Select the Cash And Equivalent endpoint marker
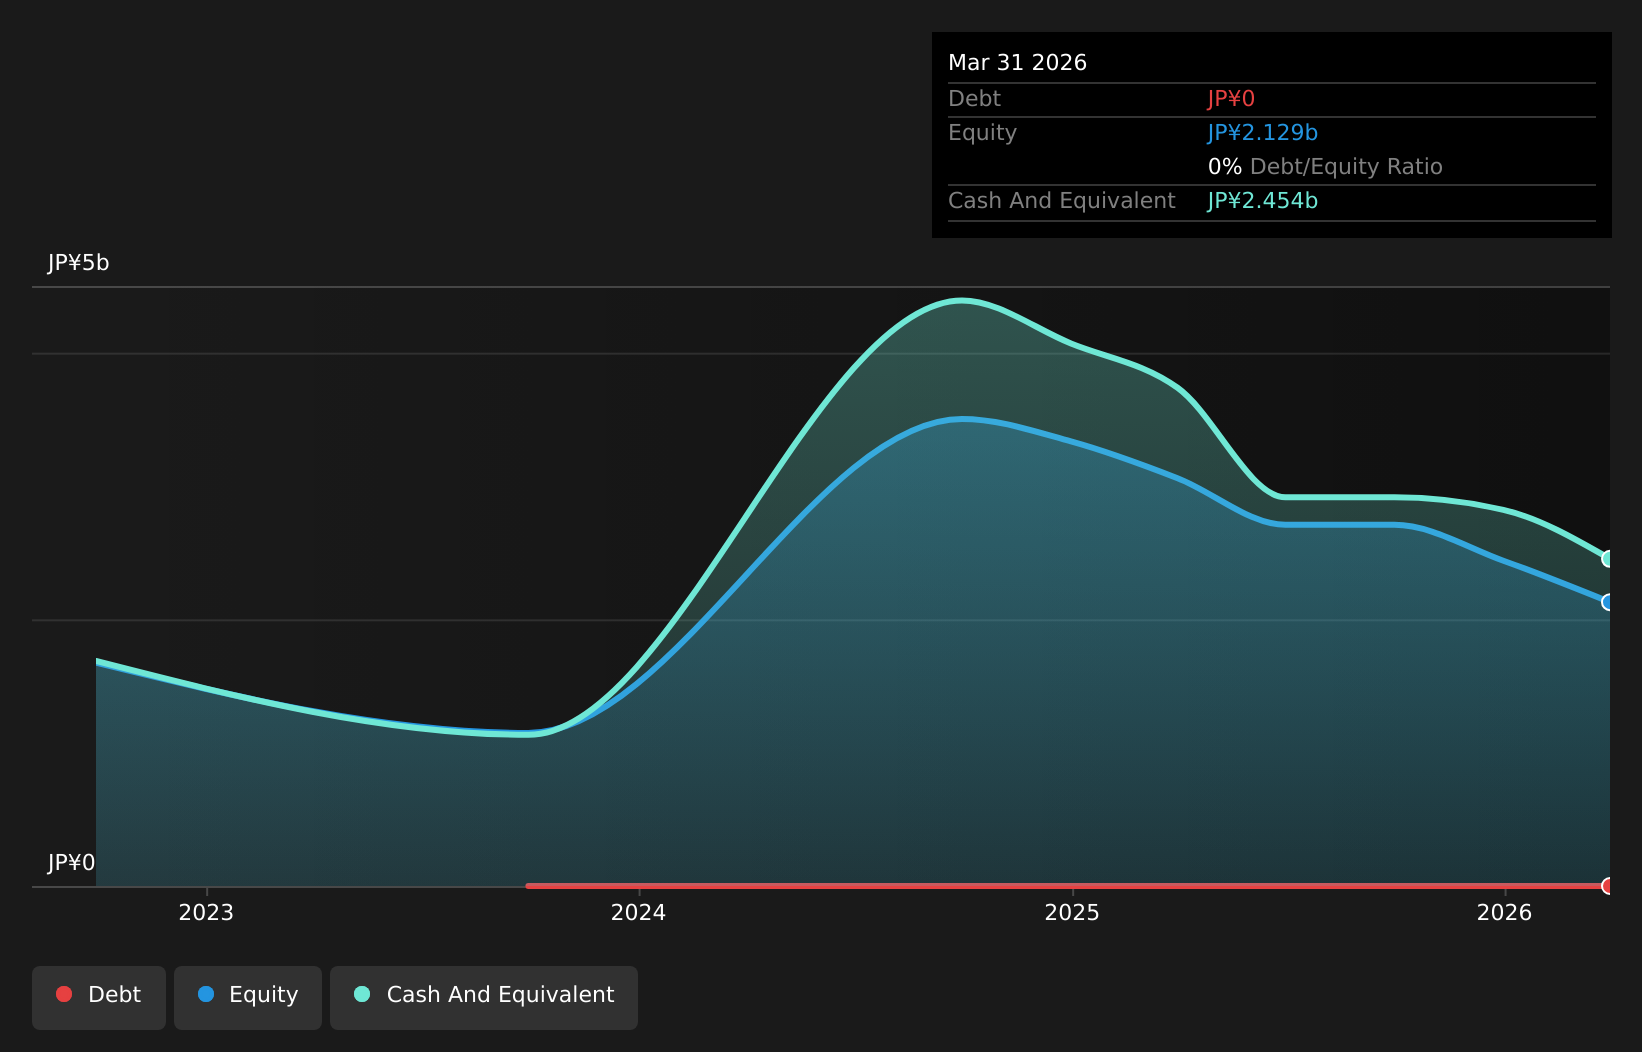This screenshot has width=1642, height=1052. click(1608, 559)
